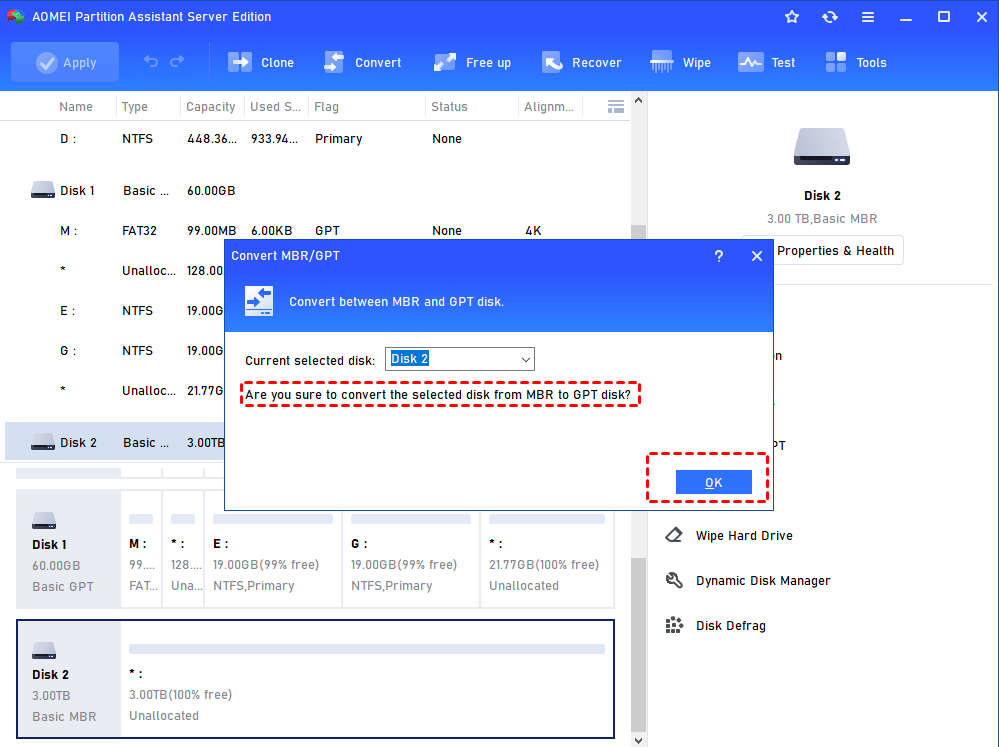The height and width of the screenshot is (747, 999).
Task: Click the Apply checkmark button
Action: point(65,62)
